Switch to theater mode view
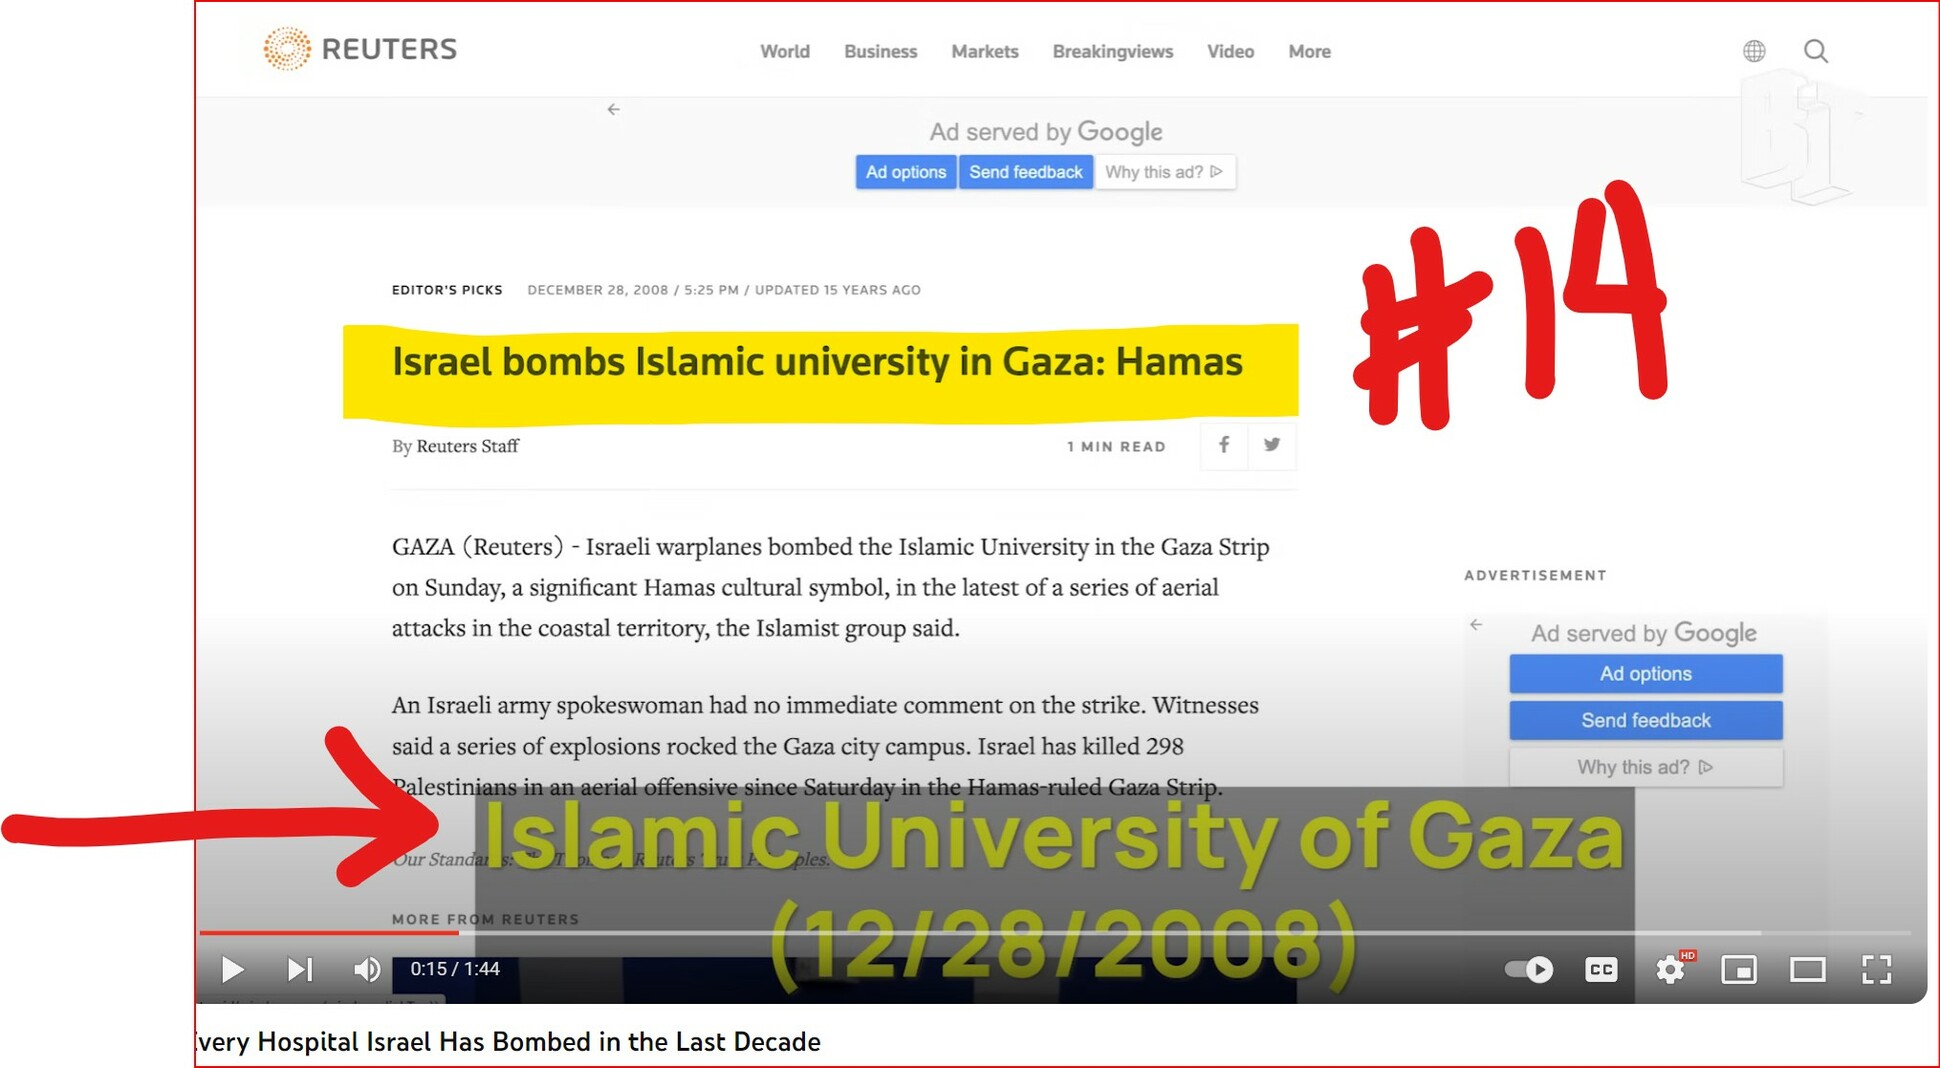Viewport: 1940px width, 1068px height. 1807,969
